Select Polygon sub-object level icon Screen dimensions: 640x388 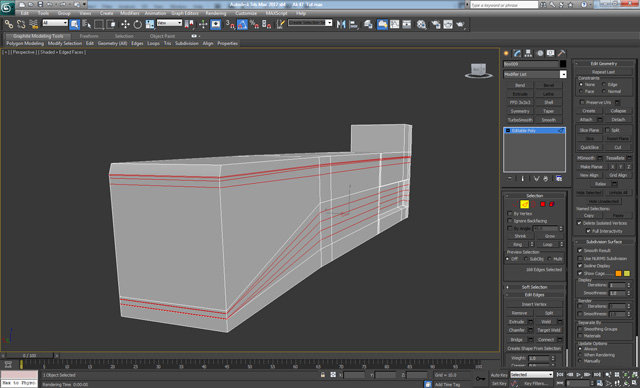click(543, 204)
